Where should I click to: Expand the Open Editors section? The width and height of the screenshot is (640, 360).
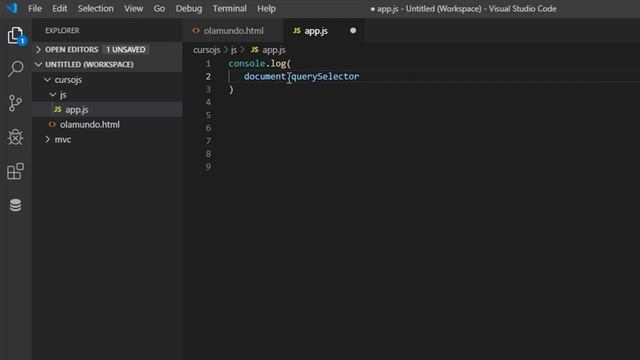pos(38,49)
